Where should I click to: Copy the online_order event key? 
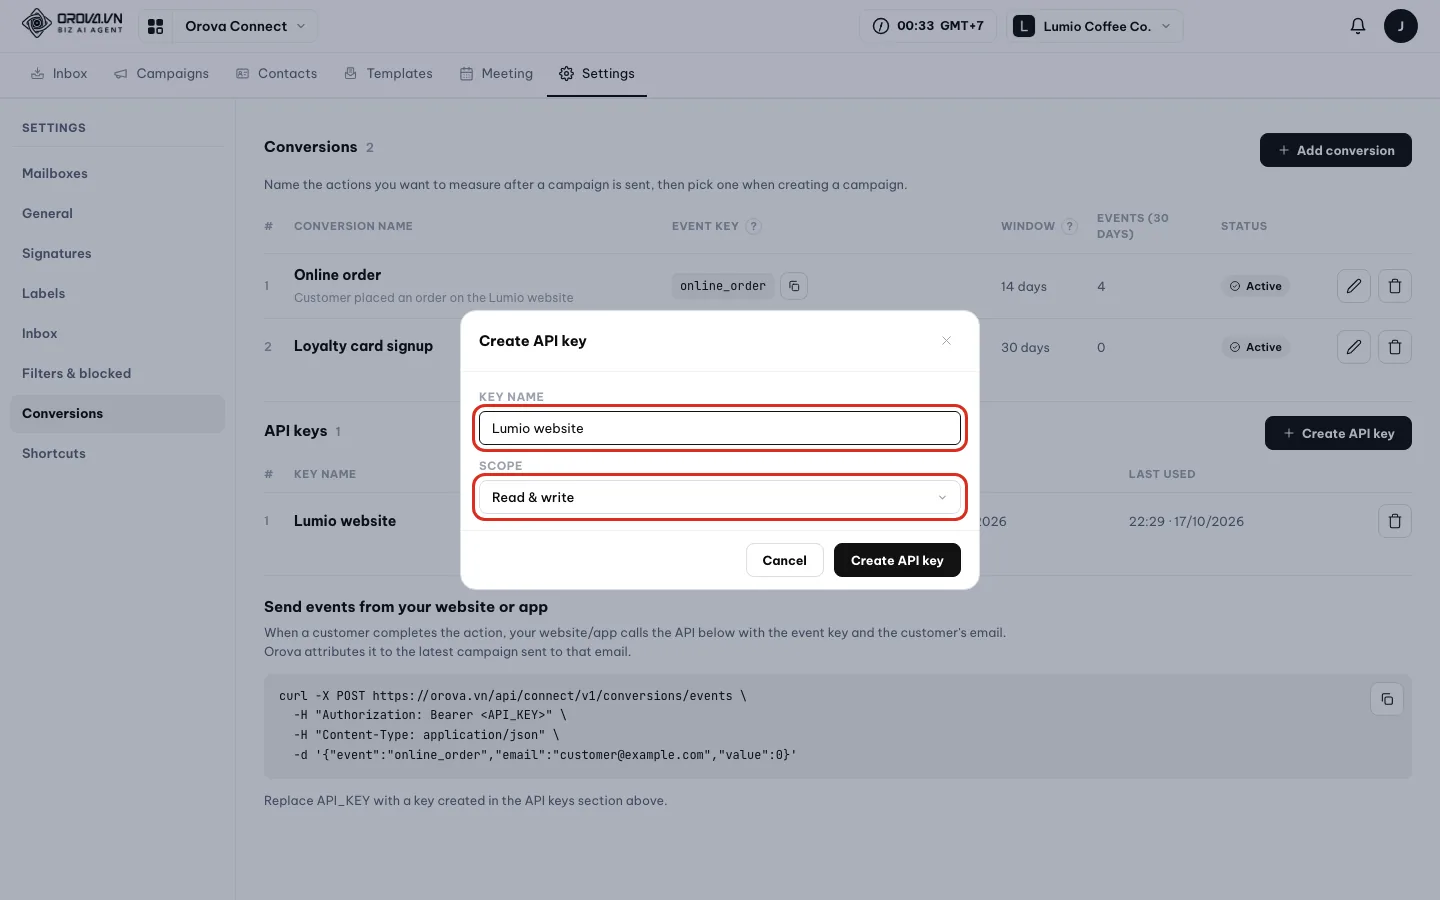coord(794,286)
